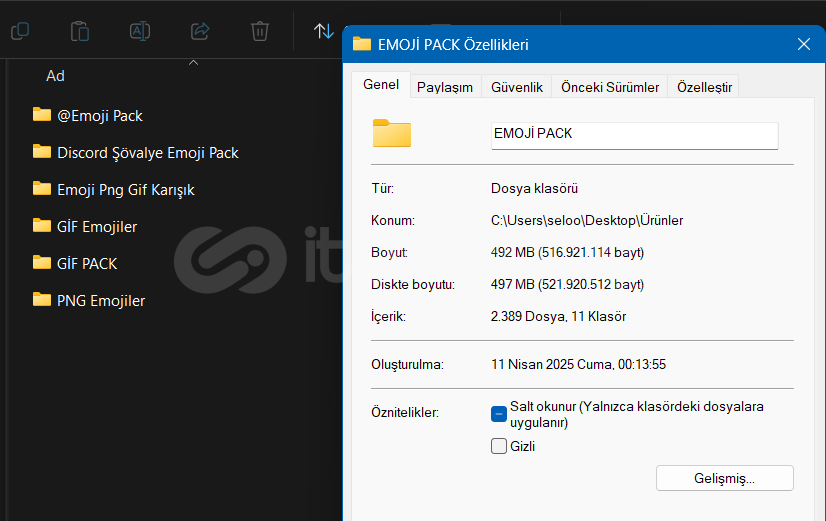Click the EMOJİ PACK folder name field
Viewport: 826px width, 521px height.
tap(634, 135)
